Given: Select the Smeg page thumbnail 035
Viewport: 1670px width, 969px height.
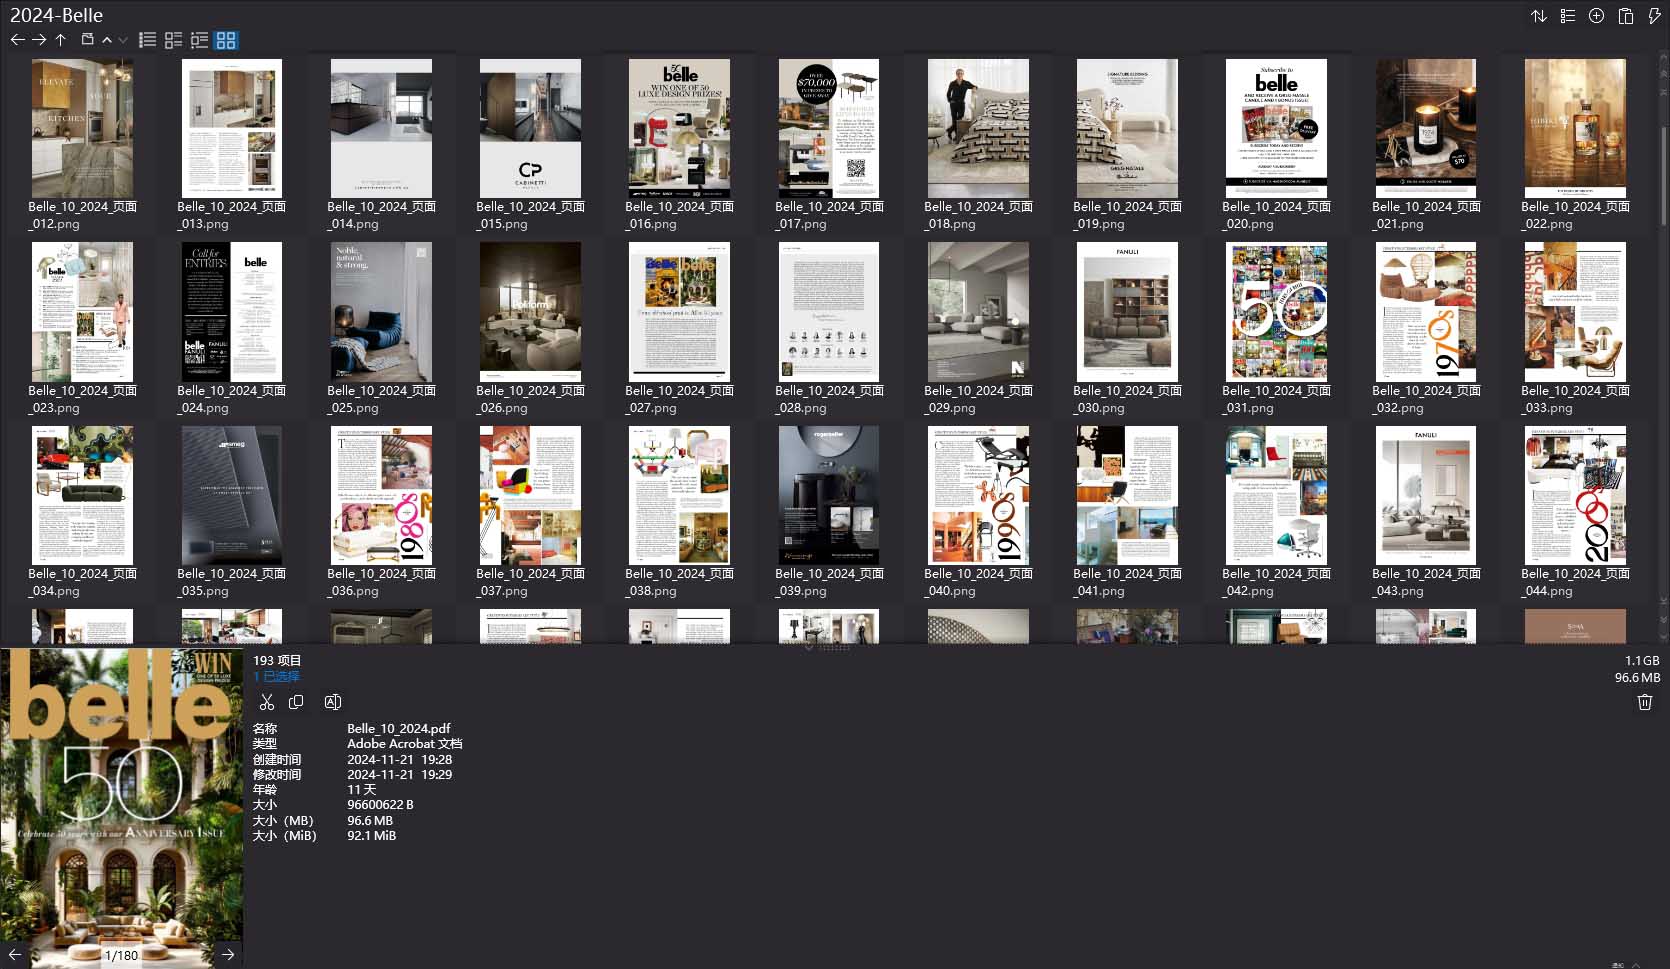Looking at the screenshot, I should click(x=231, y=495).
